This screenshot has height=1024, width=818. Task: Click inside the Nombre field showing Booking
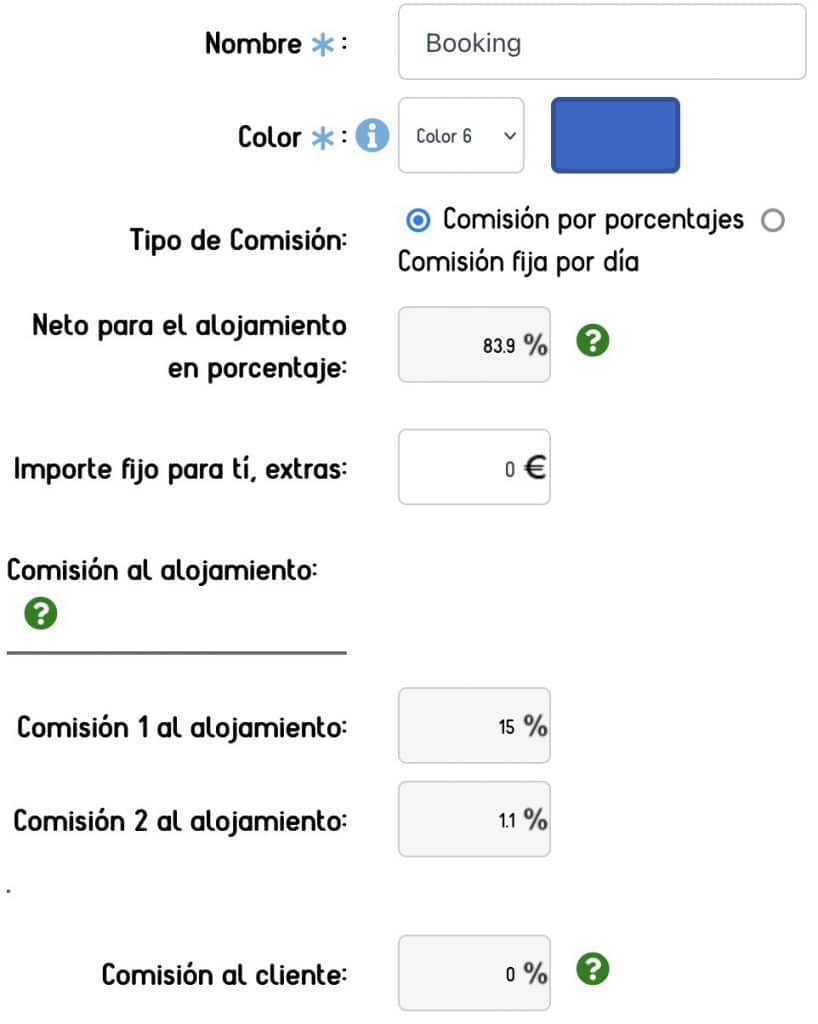pos(601,42)
